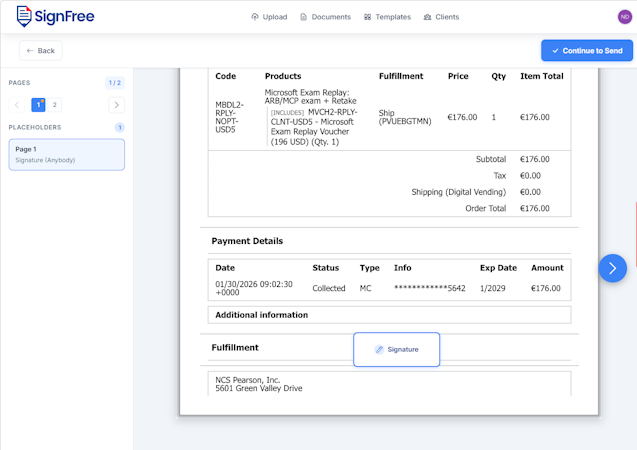Click the SignFree logo icon
This screenshot has height=450, width=637.
(x=22, y=17)
